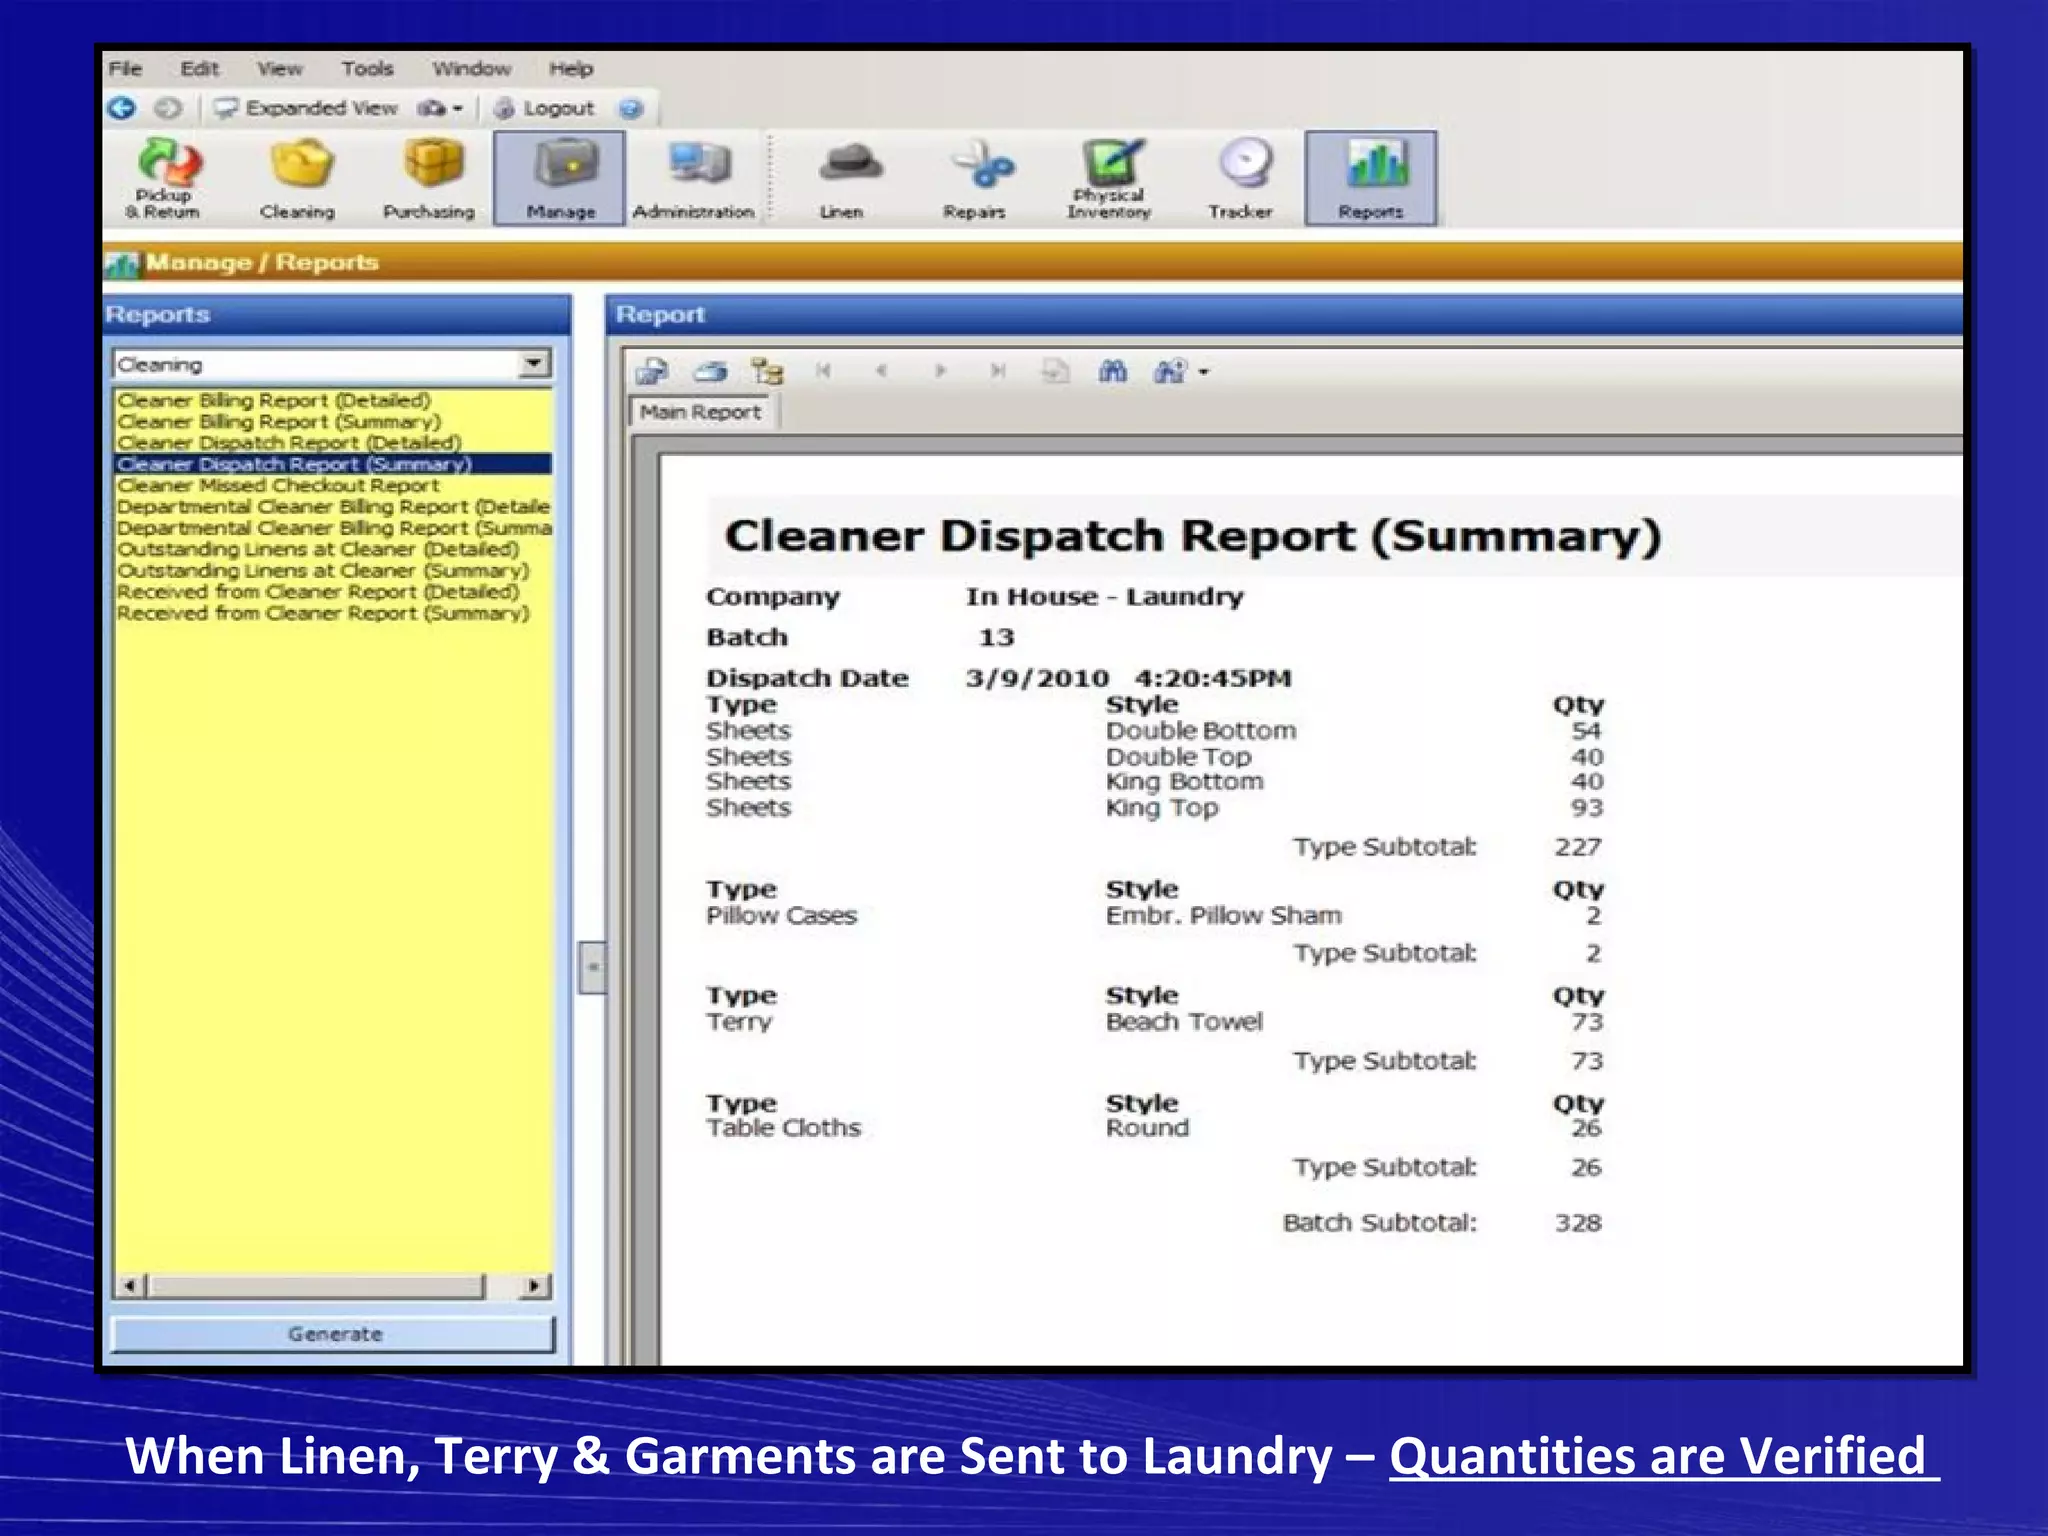The image size is (2048, 1536).
Task: Click the Expanded View button
Action: pos(306,108)
